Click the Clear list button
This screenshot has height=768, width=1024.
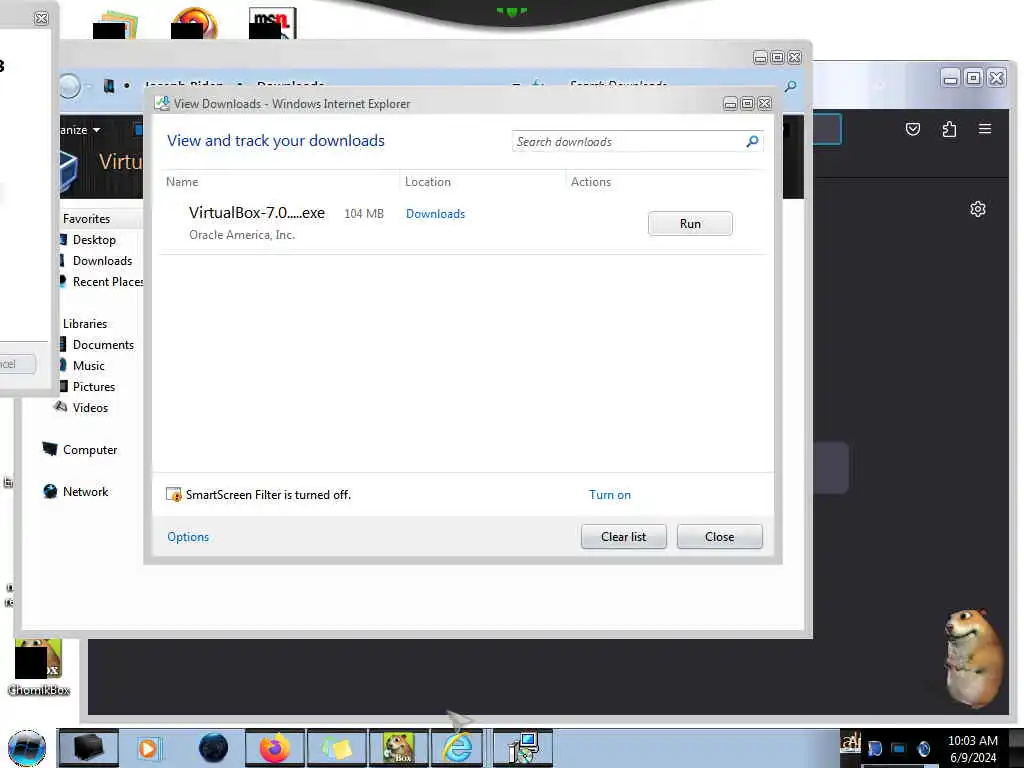click(x=623, y=536)
